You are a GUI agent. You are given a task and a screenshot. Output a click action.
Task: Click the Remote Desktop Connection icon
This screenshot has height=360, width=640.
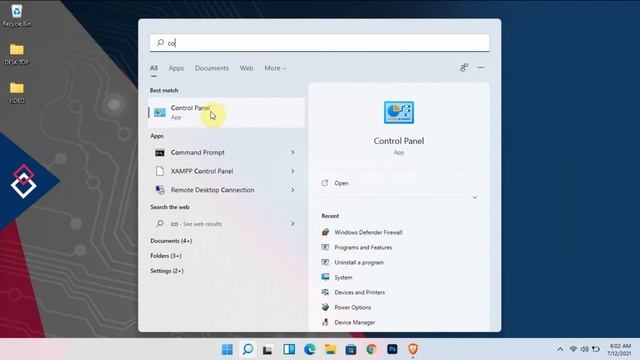160,190
